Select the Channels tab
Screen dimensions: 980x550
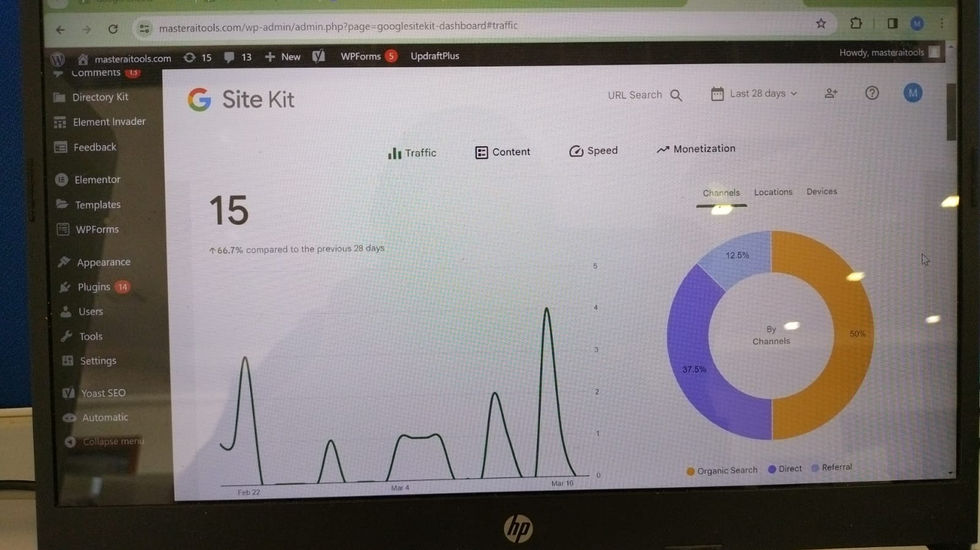[721, 193]
